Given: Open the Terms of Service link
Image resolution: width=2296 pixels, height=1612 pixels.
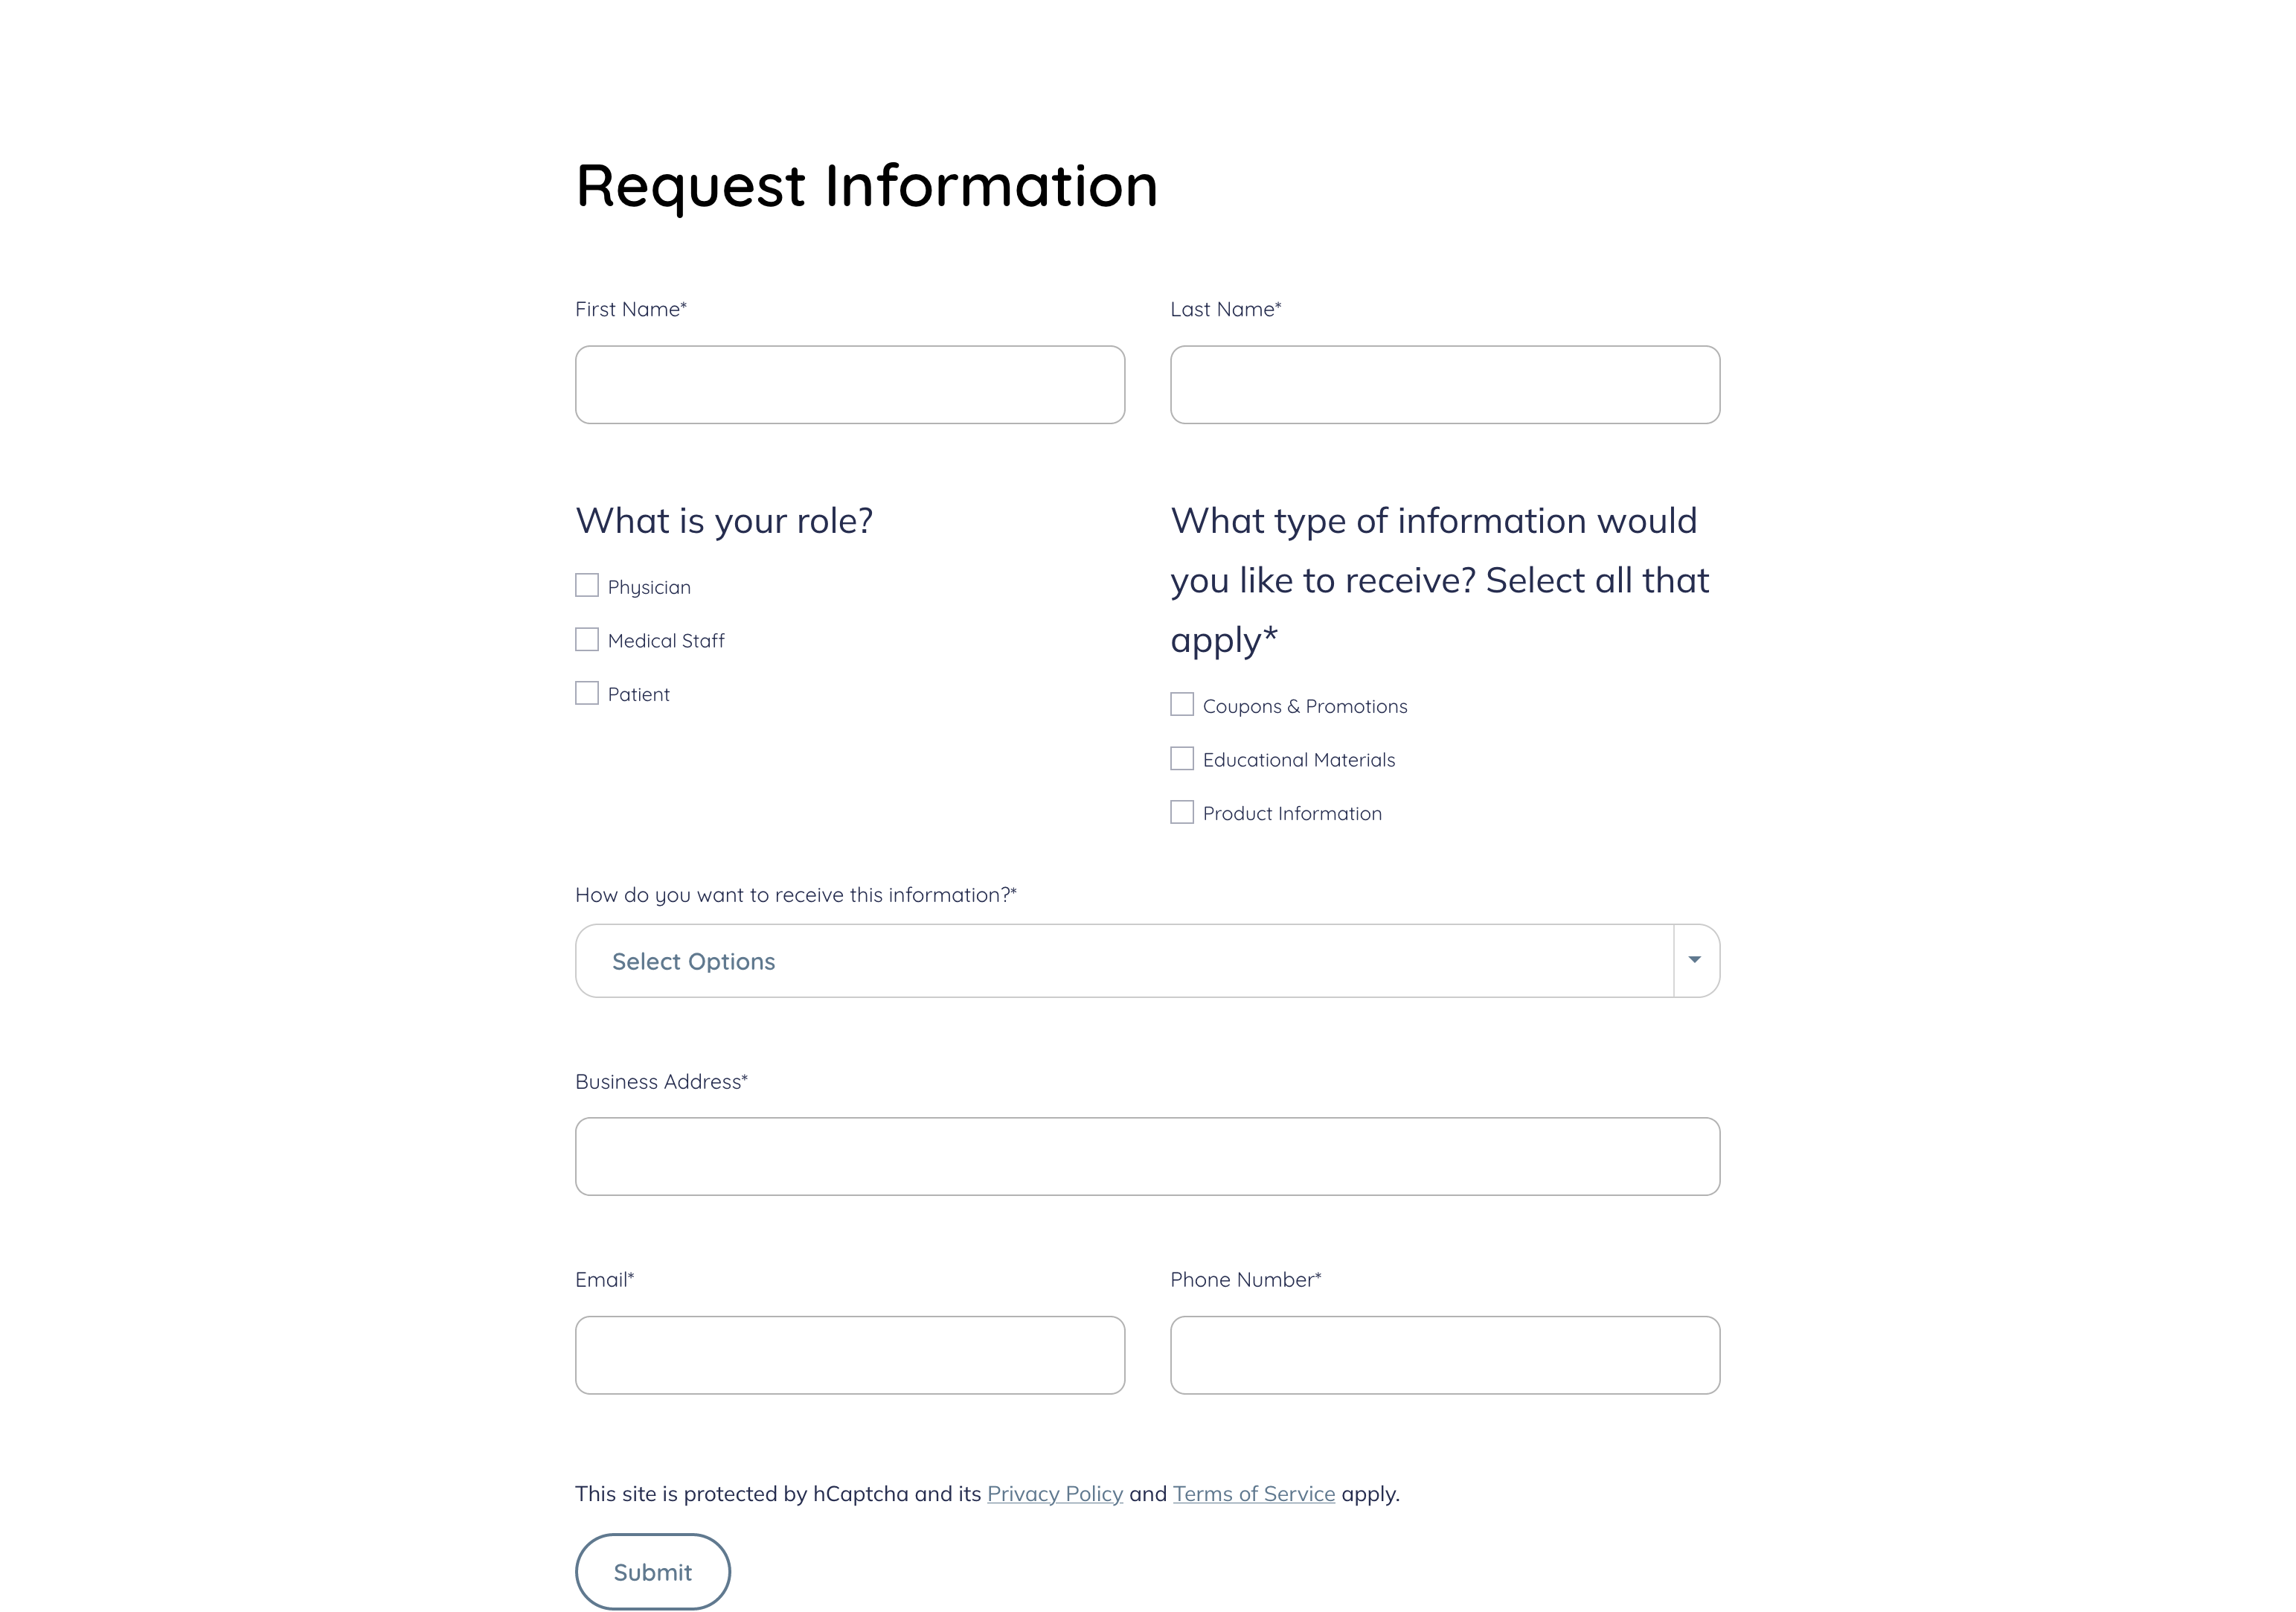Looking at the screenshot, I should coord(1254,1494).
